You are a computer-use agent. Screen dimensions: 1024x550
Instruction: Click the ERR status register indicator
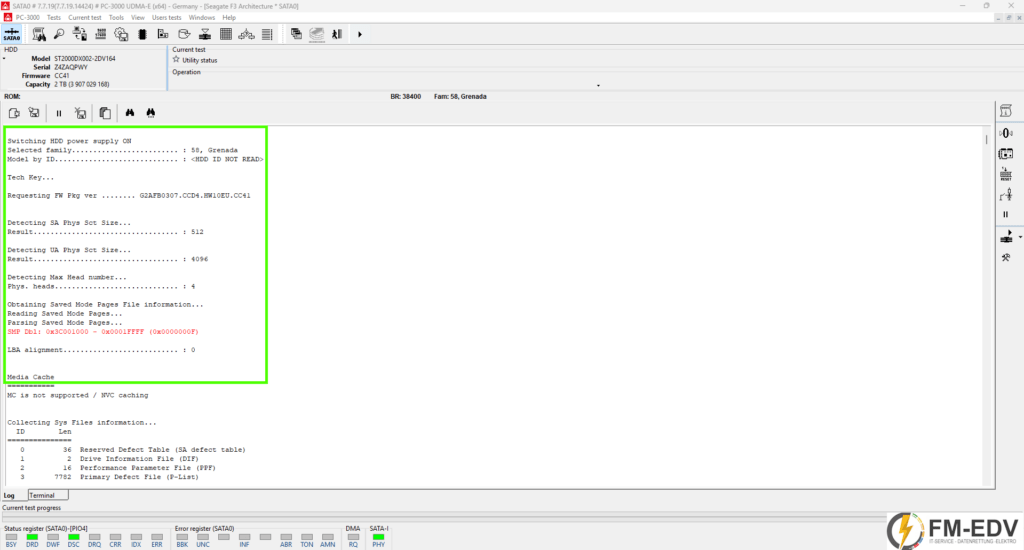157,537
